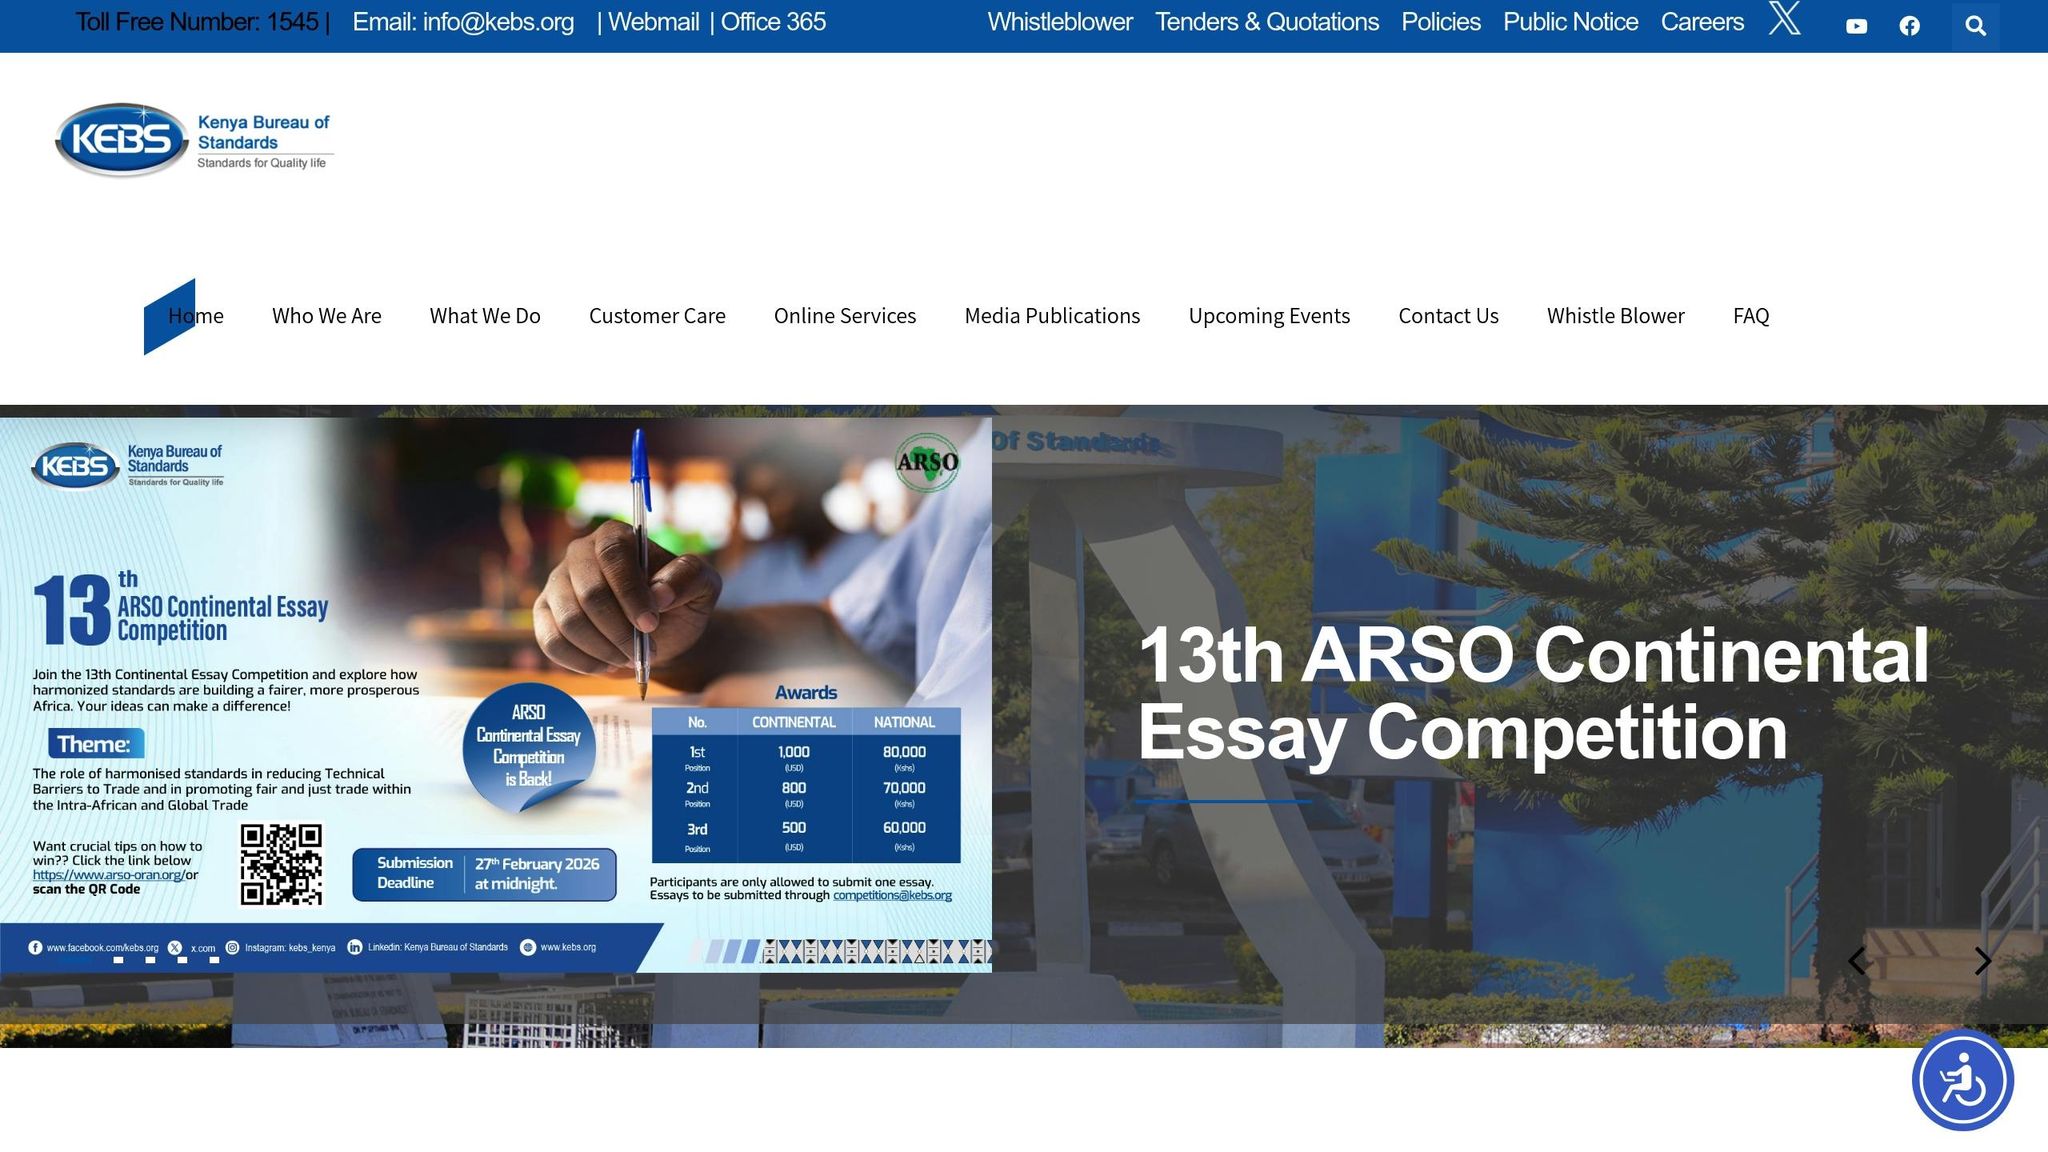This screenshot has width=2048, height=1152.
Task: Open the Home menu item
Action: coord(196,316)
